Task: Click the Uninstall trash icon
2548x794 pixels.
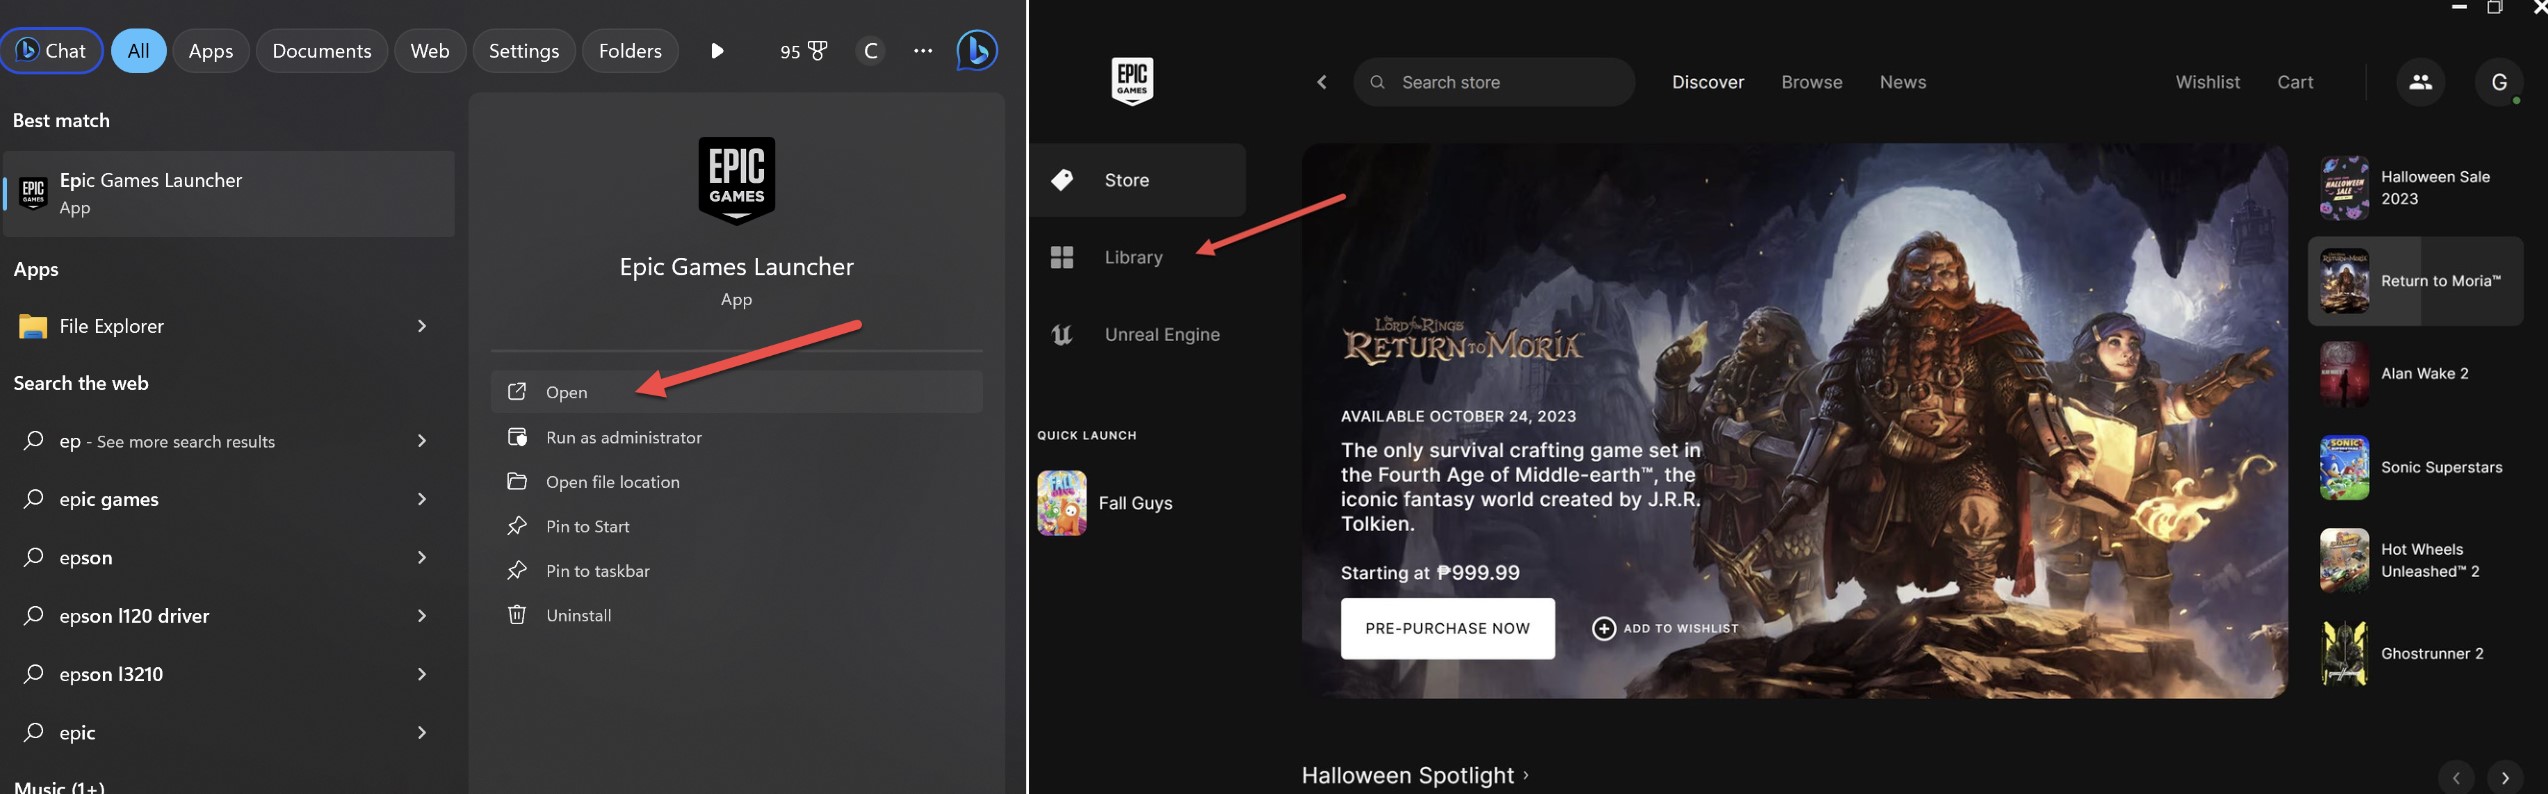Action: point(517,614)
